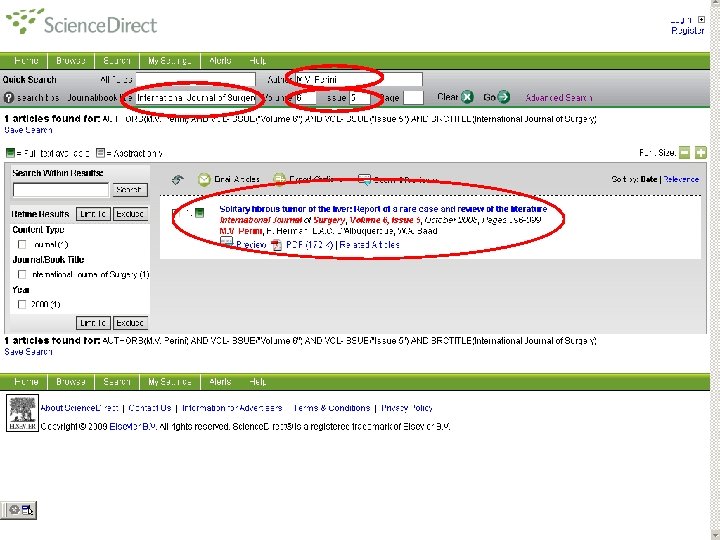Image resolution: width=720 pixels, height=540 pixels.
Task: Open the Advanced Search link
Action: [558, 98]
